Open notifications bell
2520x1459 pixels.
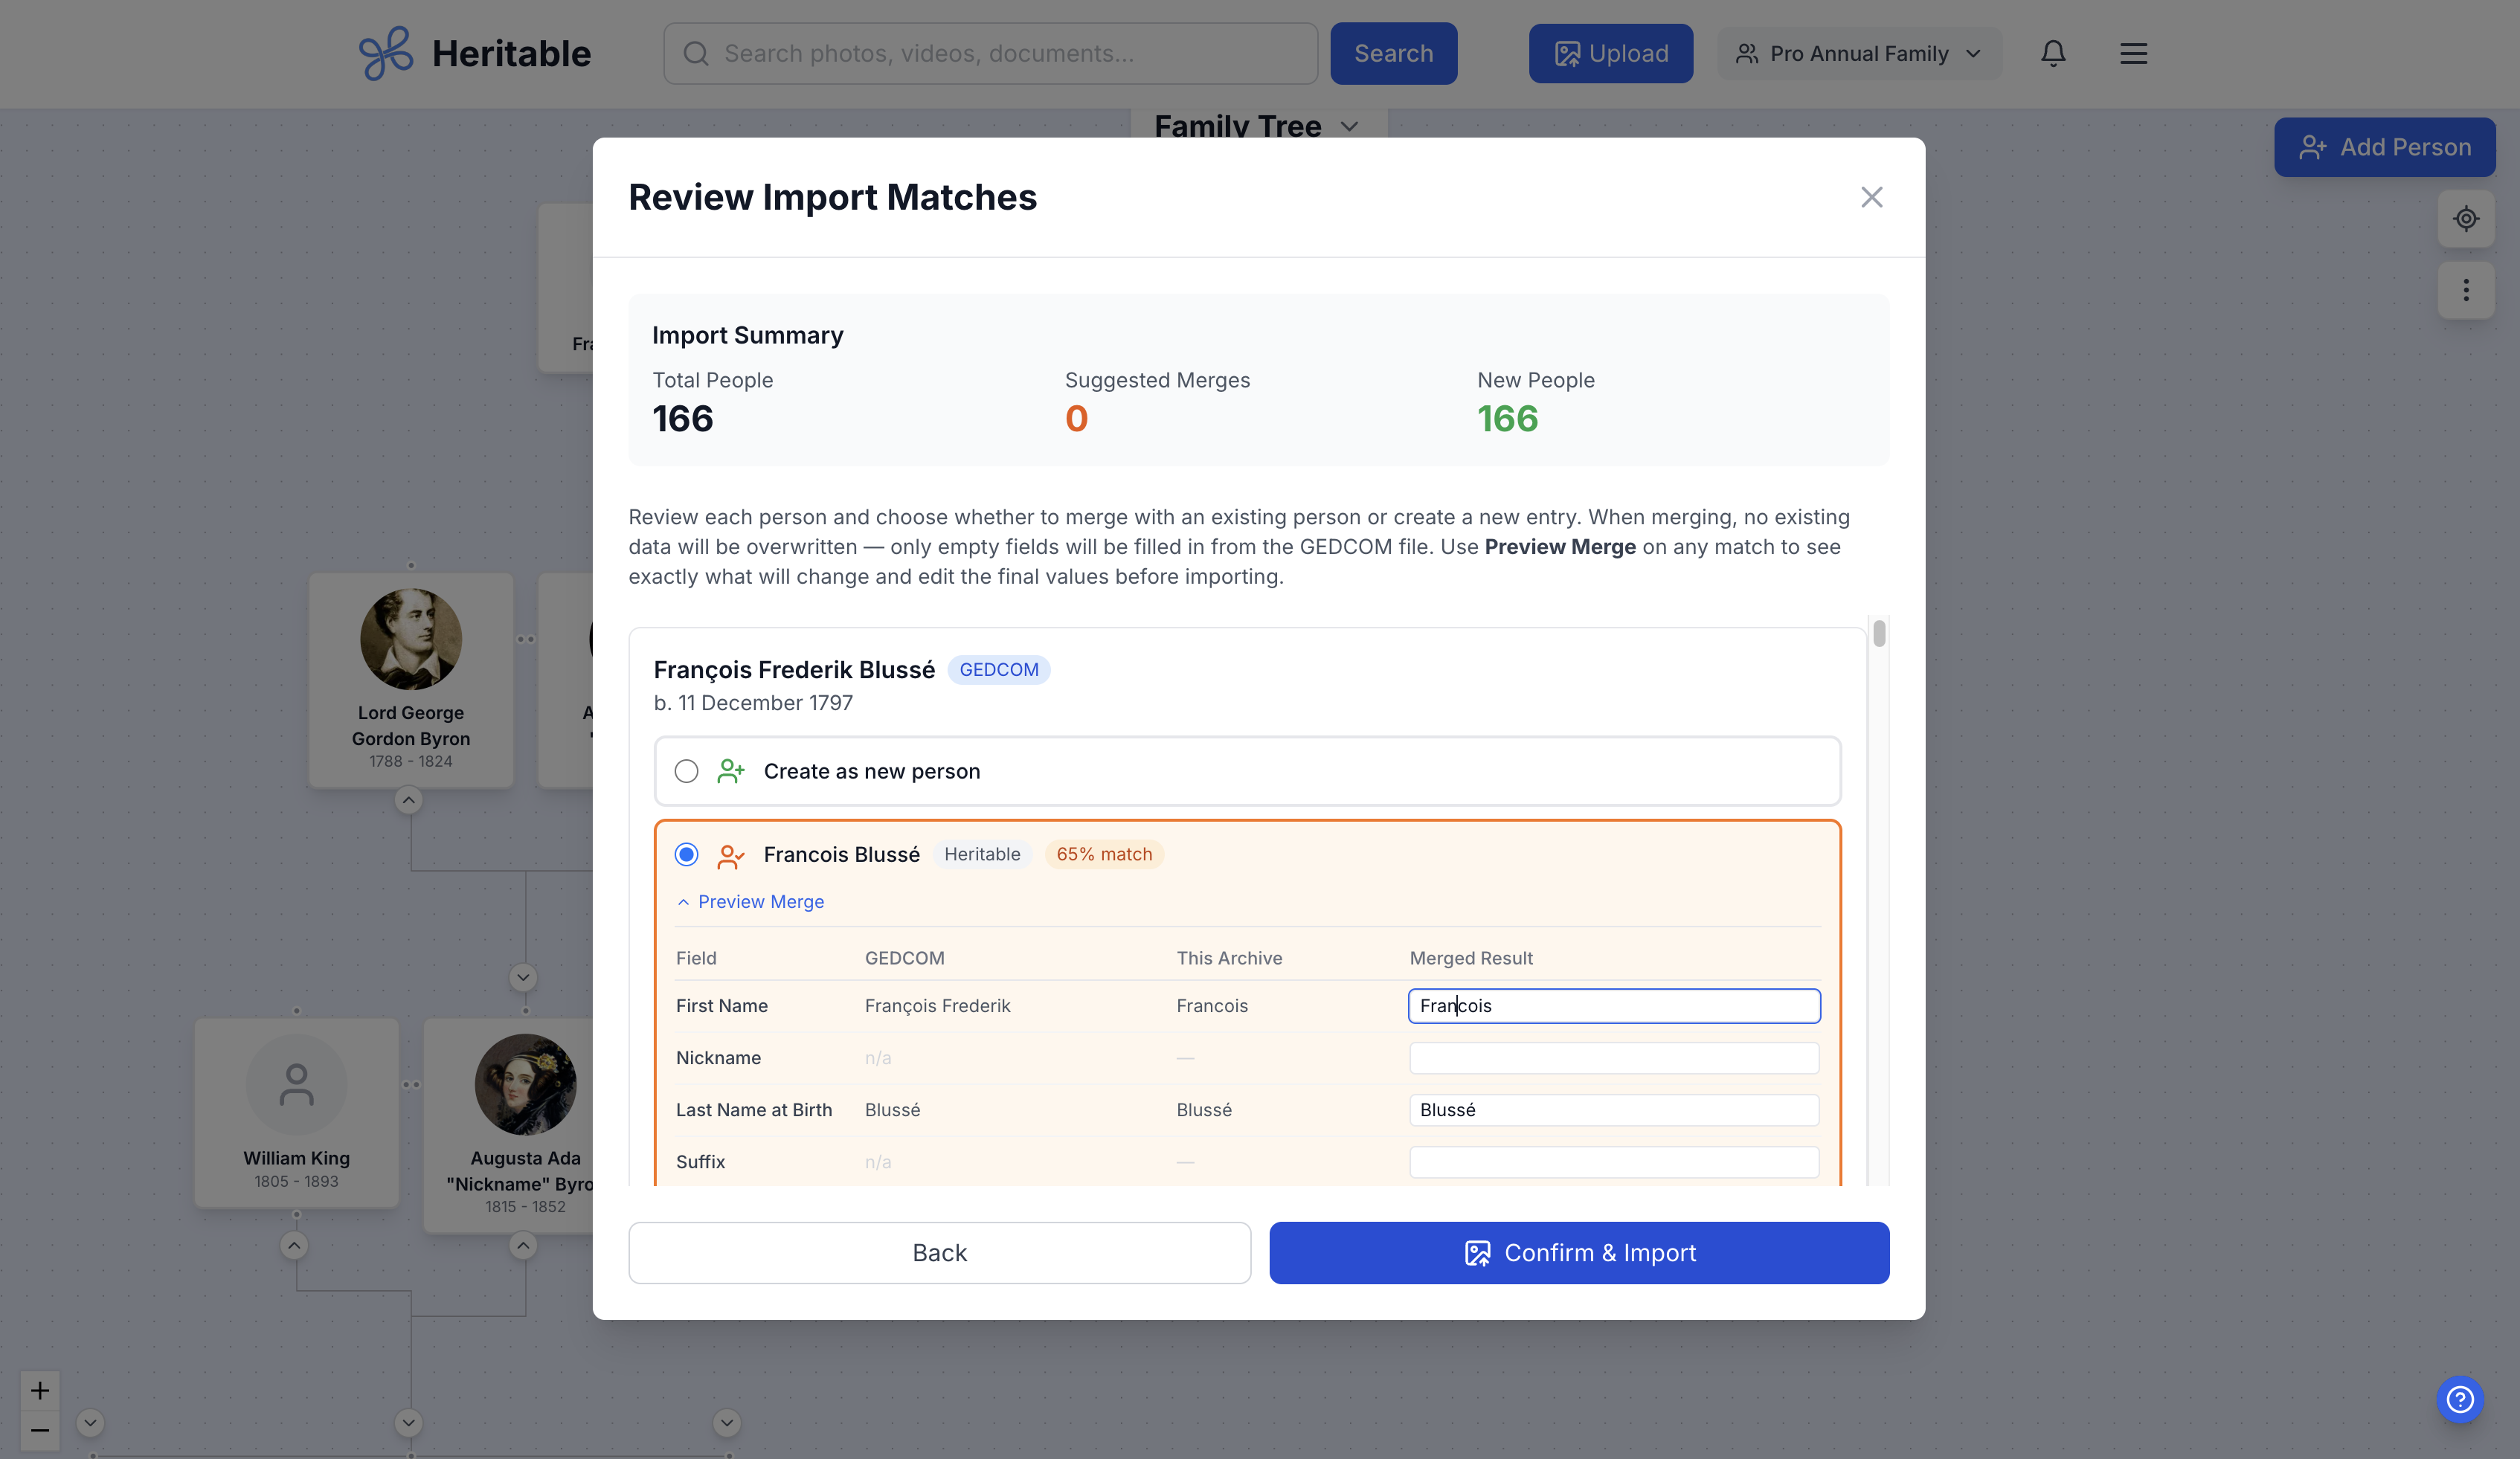click(2052, 53)
